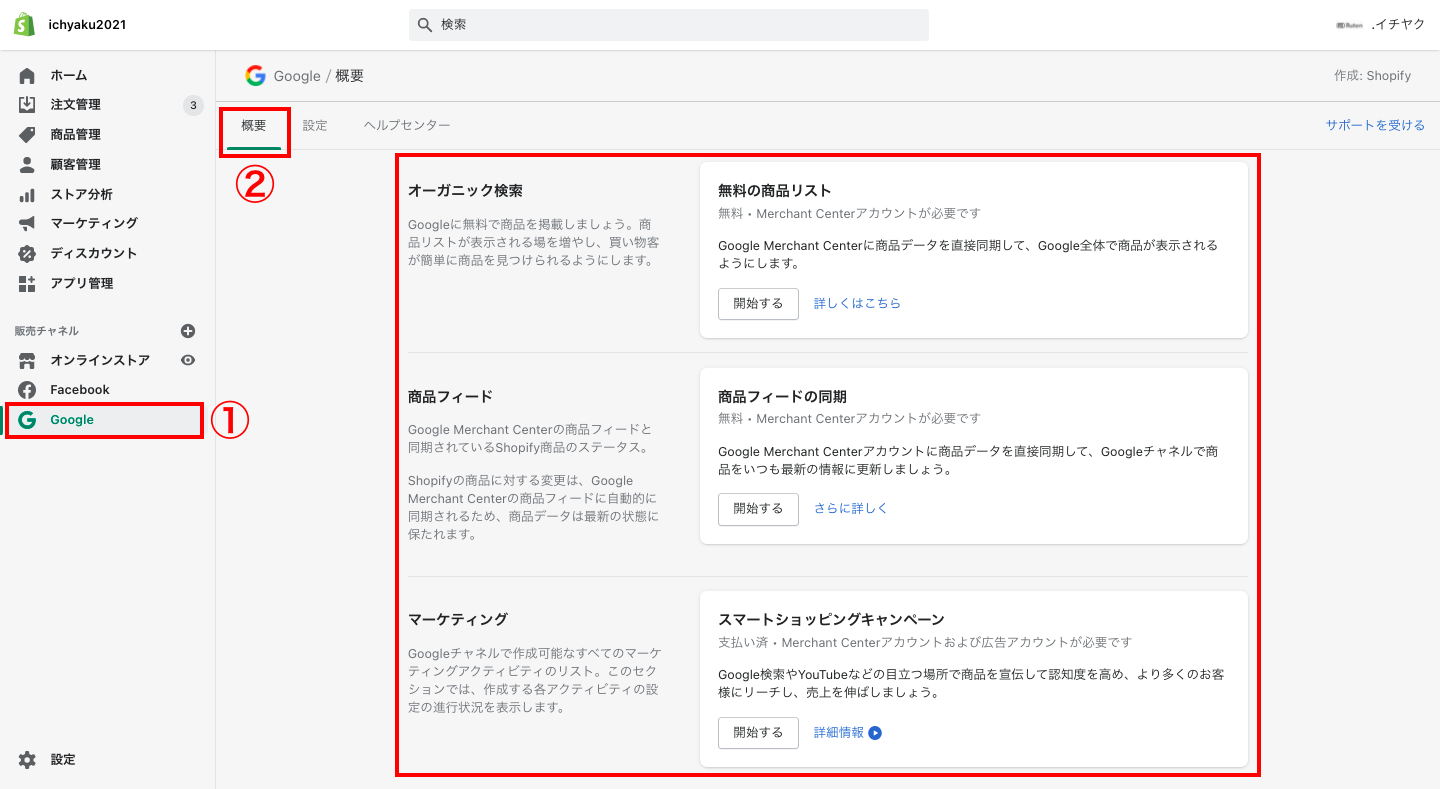Click the マーケティング section heading in content
Viewport: 1440px width, 789px height.
pos(458,619)
